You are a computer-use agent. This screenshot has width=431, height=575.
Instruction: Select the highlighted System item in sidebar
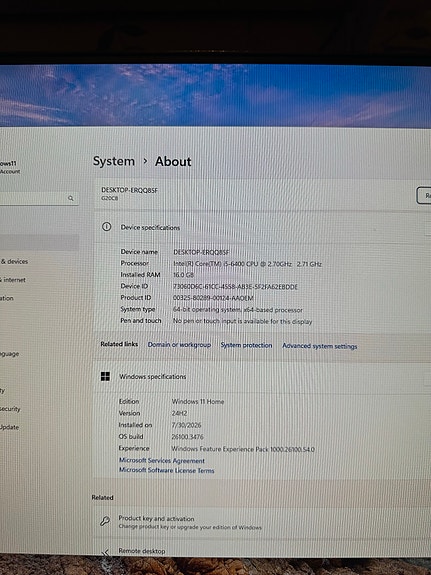[x=39, y=242]
